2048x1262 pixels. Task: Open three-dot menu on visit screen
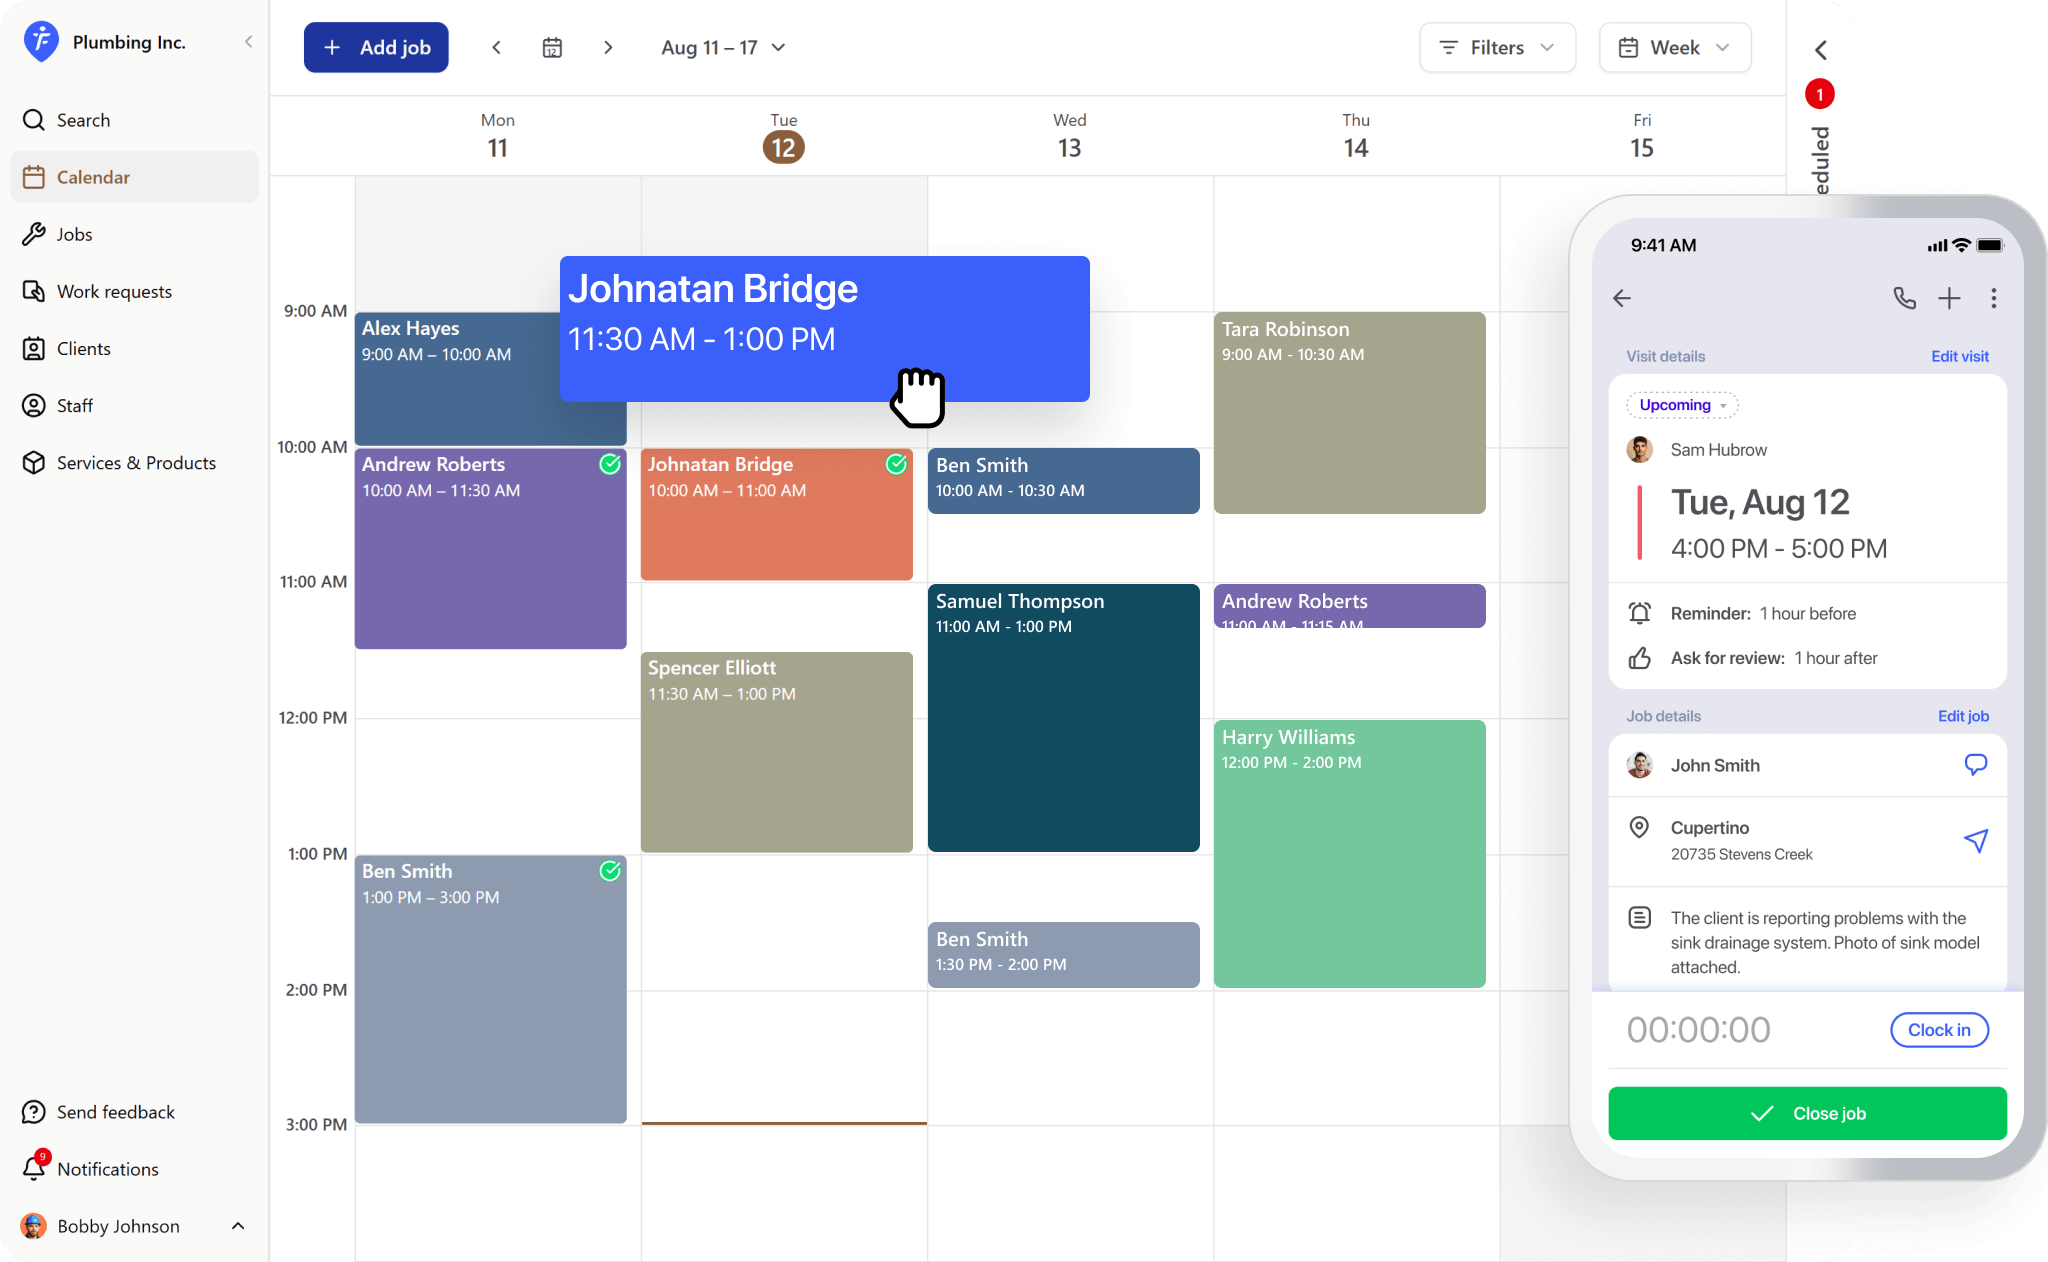point(1994,298)
